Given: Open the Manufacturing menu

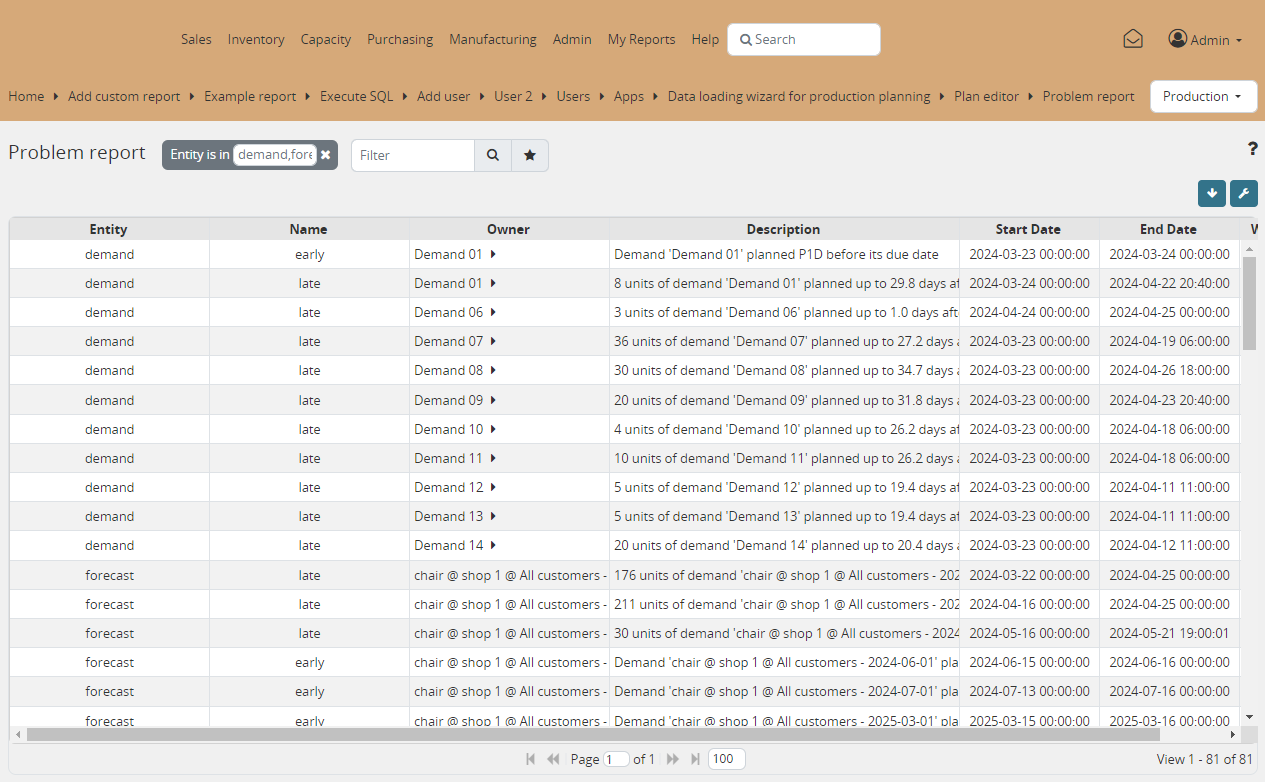Looking at the screenshot, I should [492, 40].
